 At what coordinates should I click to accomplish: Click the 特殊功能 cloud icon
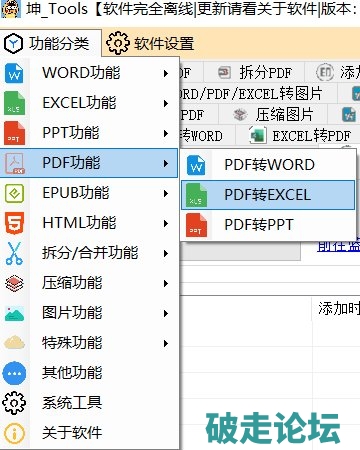[14, 342]
